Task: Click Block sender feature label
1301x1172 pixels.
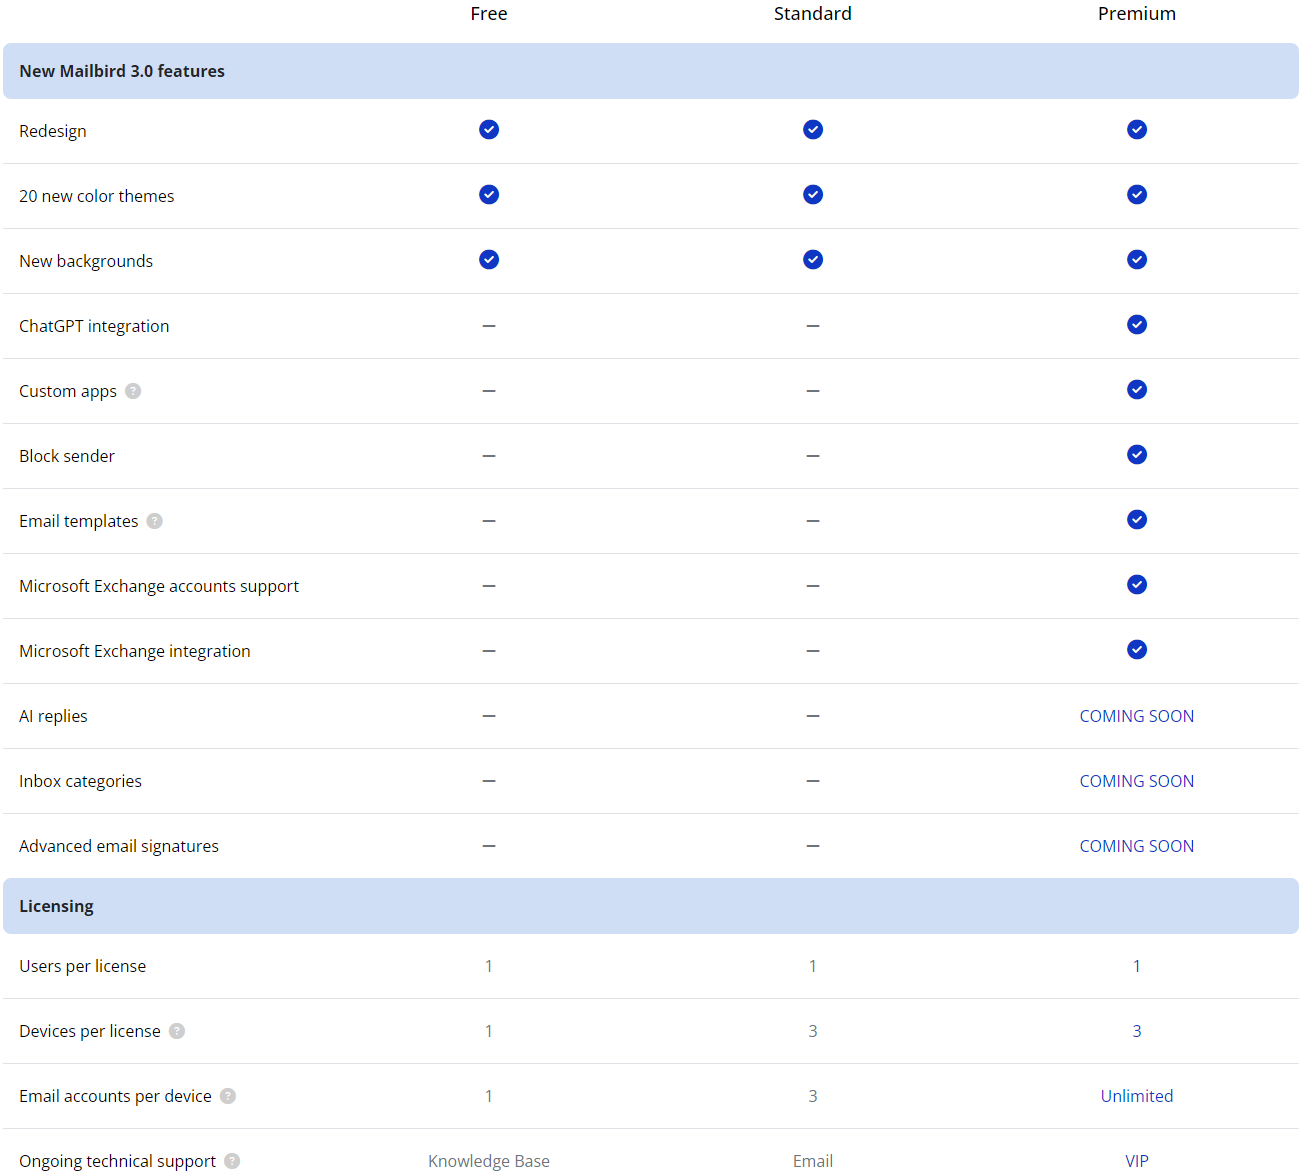Action: 67,456
